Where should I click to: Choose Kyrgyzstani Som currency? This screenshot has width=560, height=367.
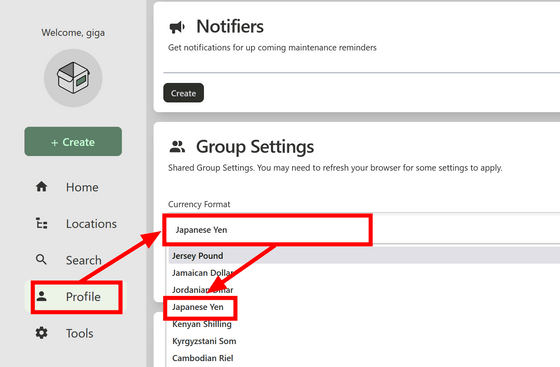point(204,341)
